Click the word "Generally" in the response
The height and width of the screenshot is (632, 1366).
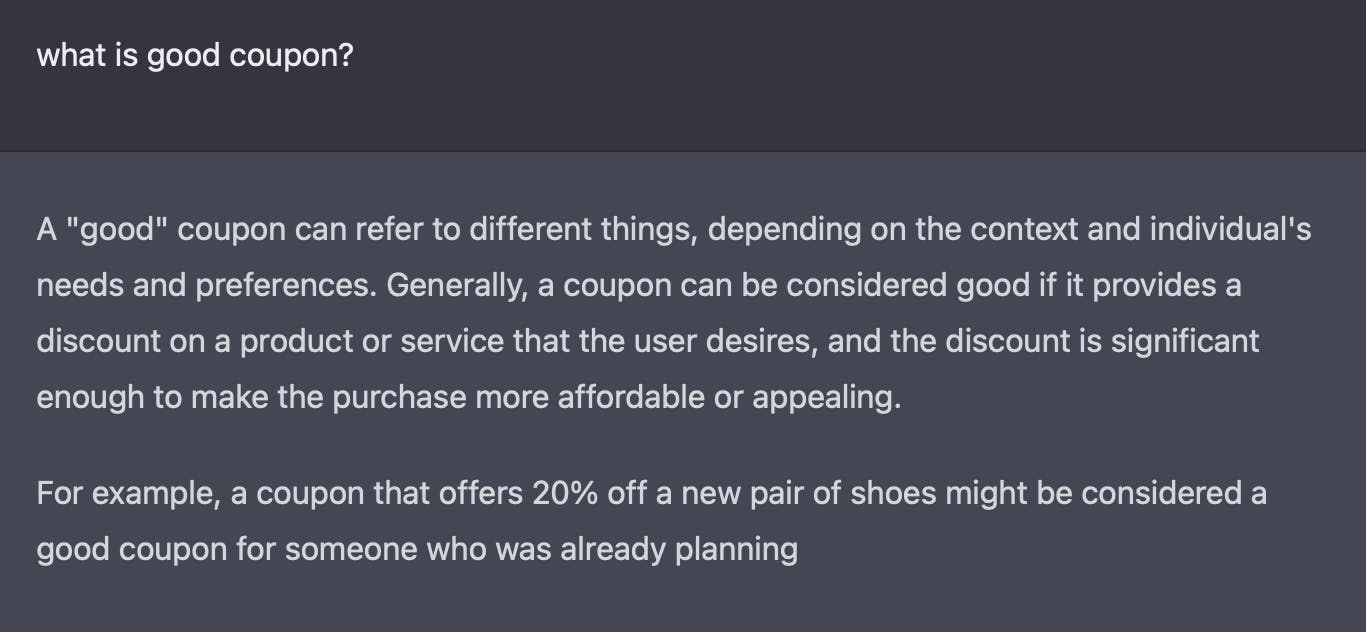click(x=457, y=286)
